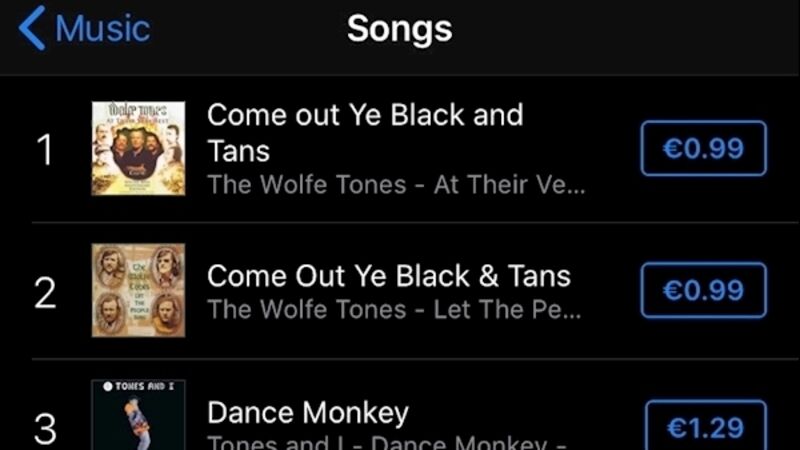Buy the number 1 song for €0.99
The image size is (800, 450).
click(x=704, y=148)
